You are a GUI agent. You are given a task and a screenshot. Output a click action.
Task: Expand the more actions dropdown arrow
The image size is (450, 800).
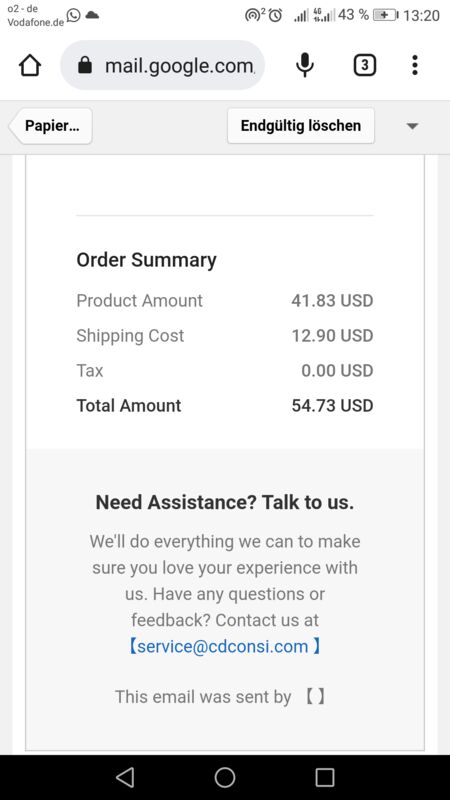[412, 126]
